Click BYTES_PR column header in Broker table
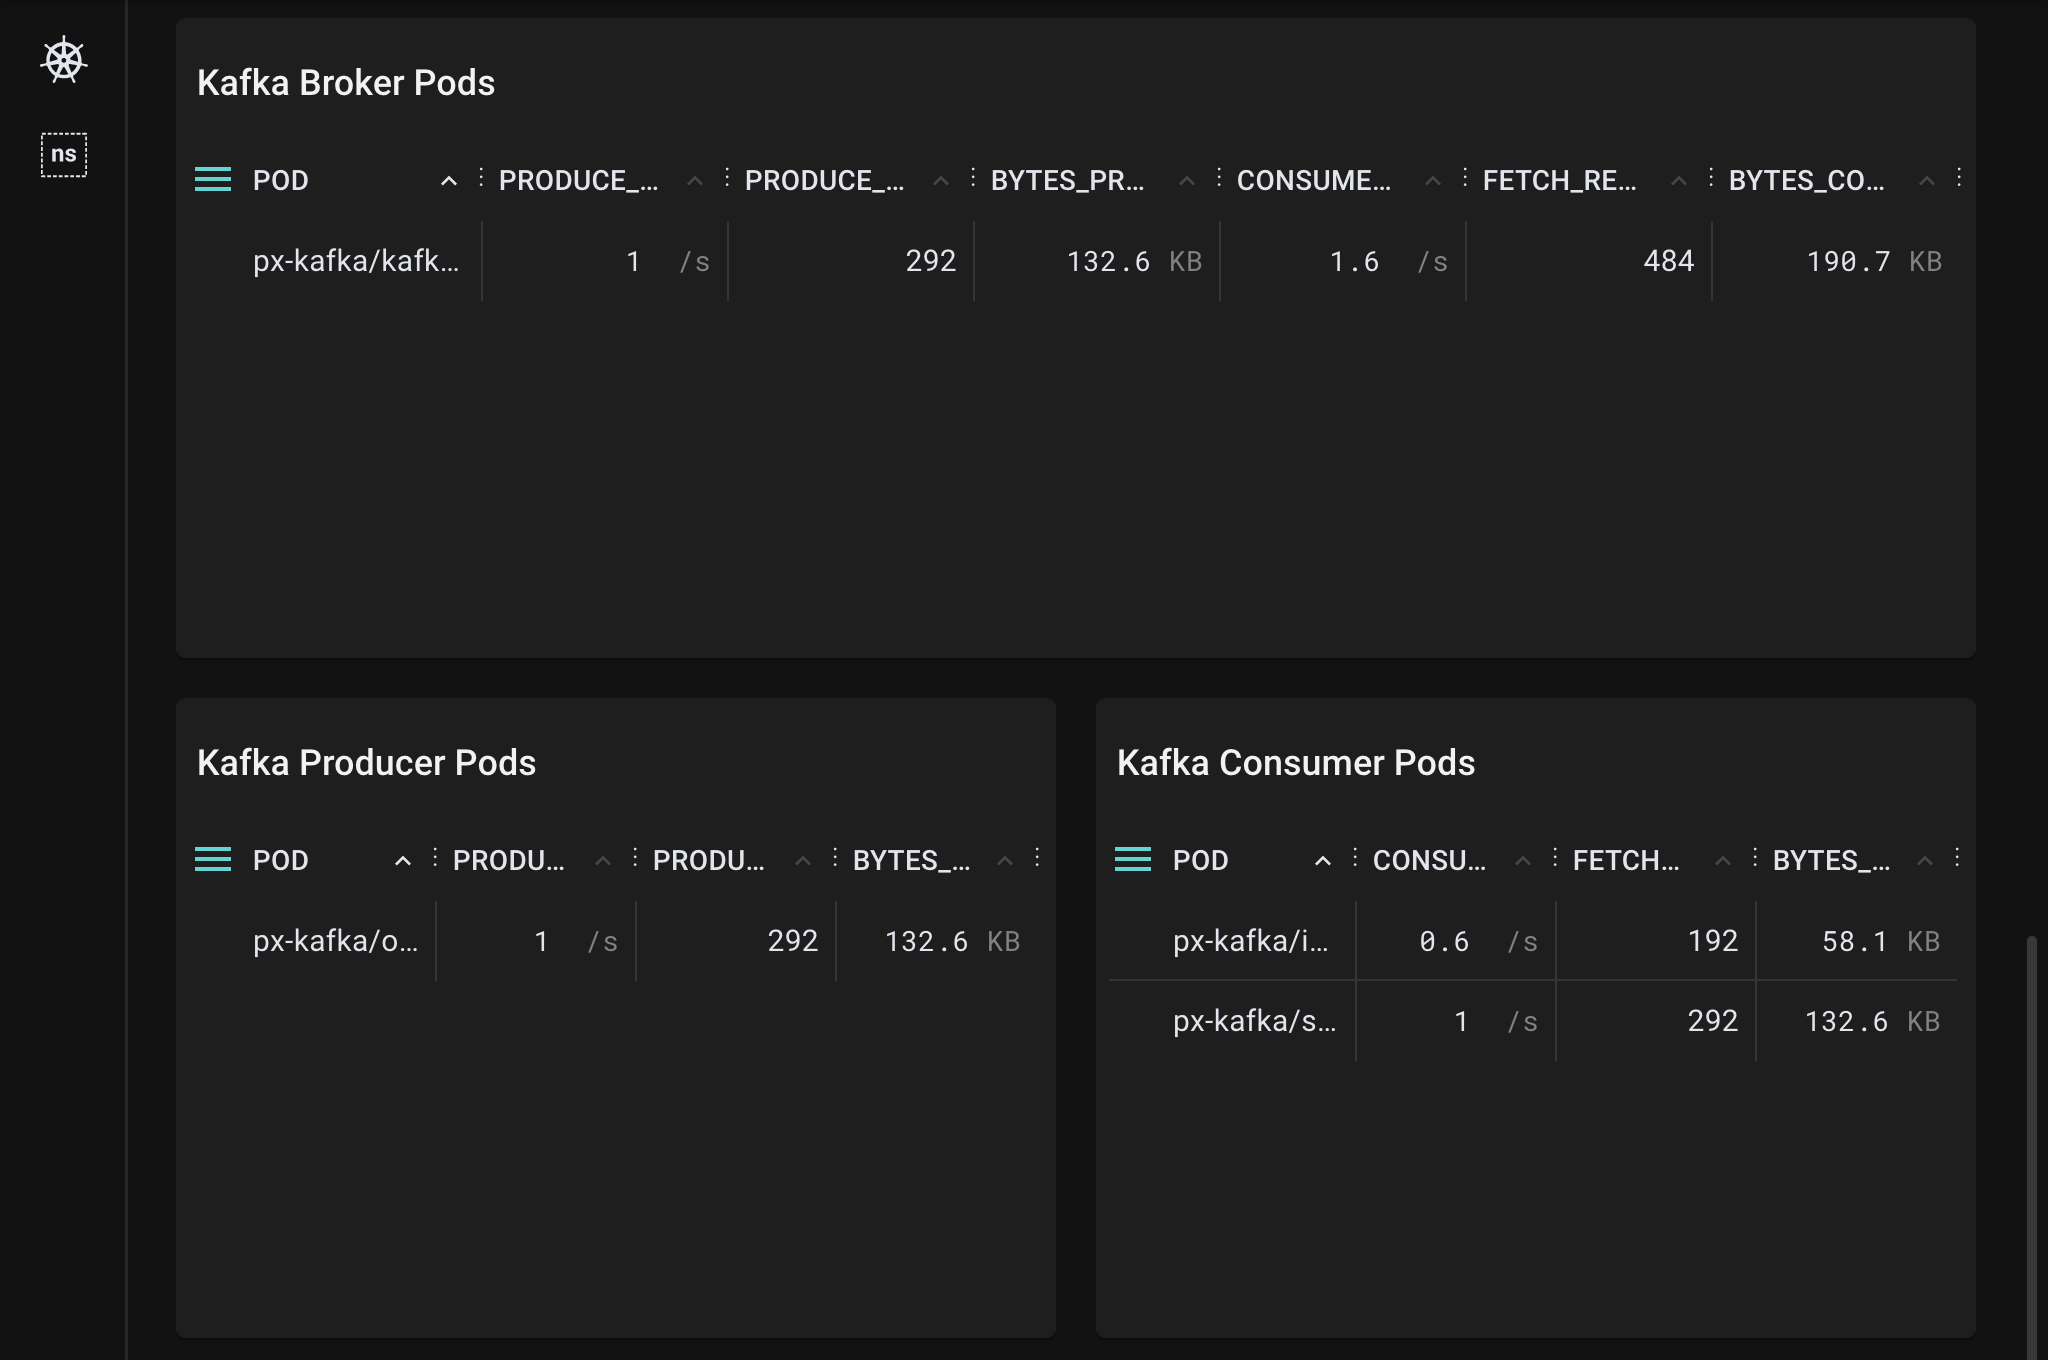Image resolution: width=2048 pixels, height=1360 pixels. pos(1067,181)
